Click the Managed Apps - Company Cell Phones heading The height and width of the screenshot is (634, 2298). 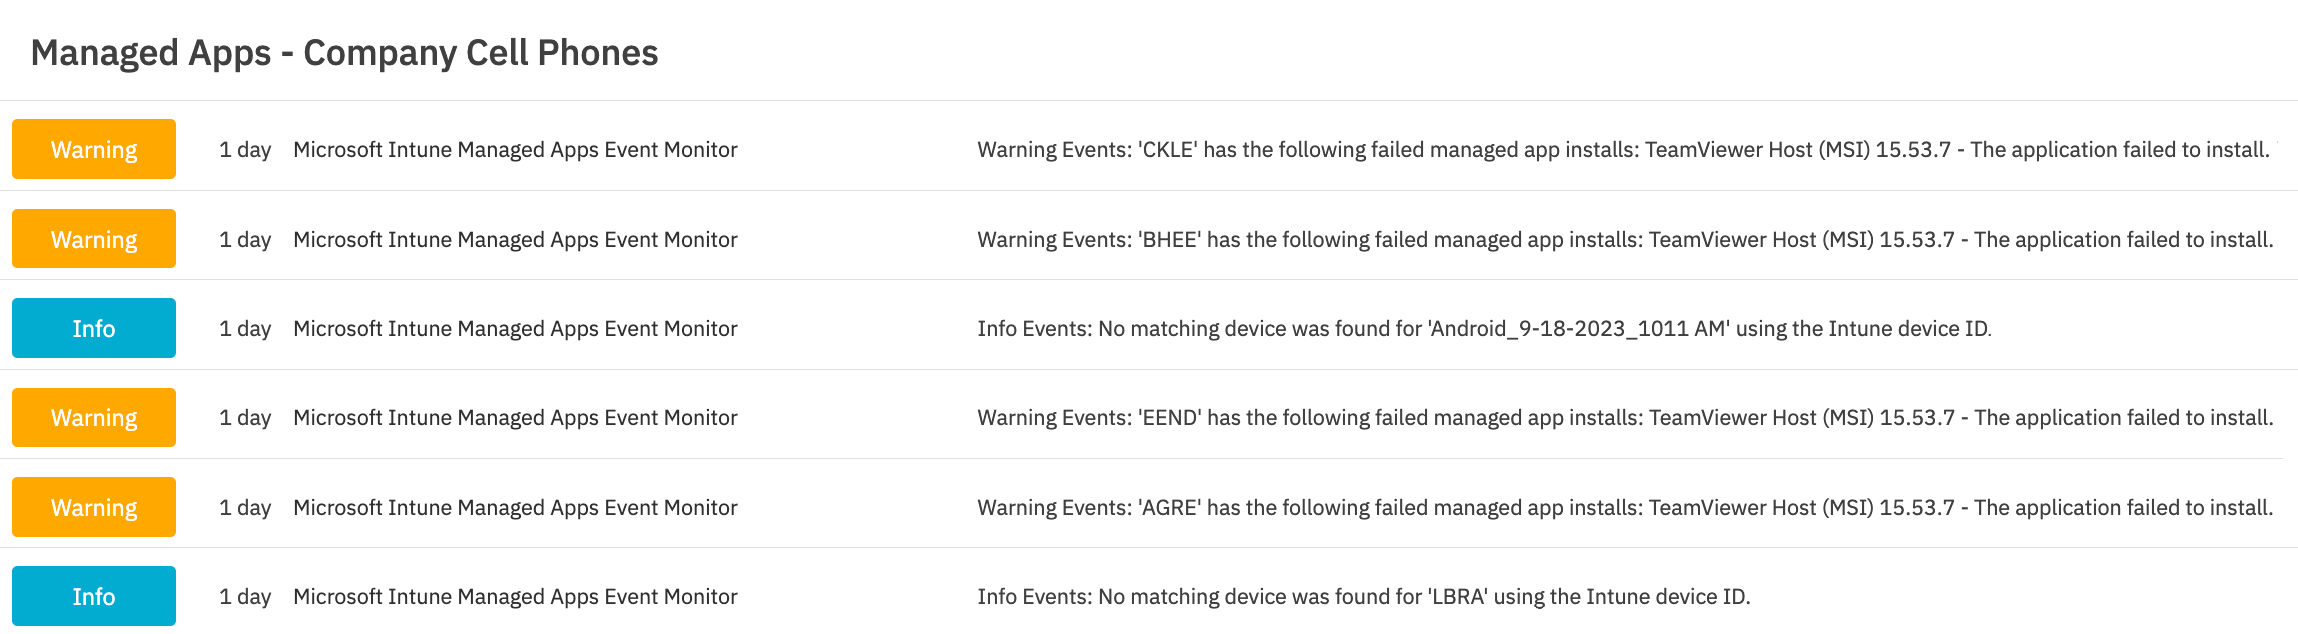(345, 53)
